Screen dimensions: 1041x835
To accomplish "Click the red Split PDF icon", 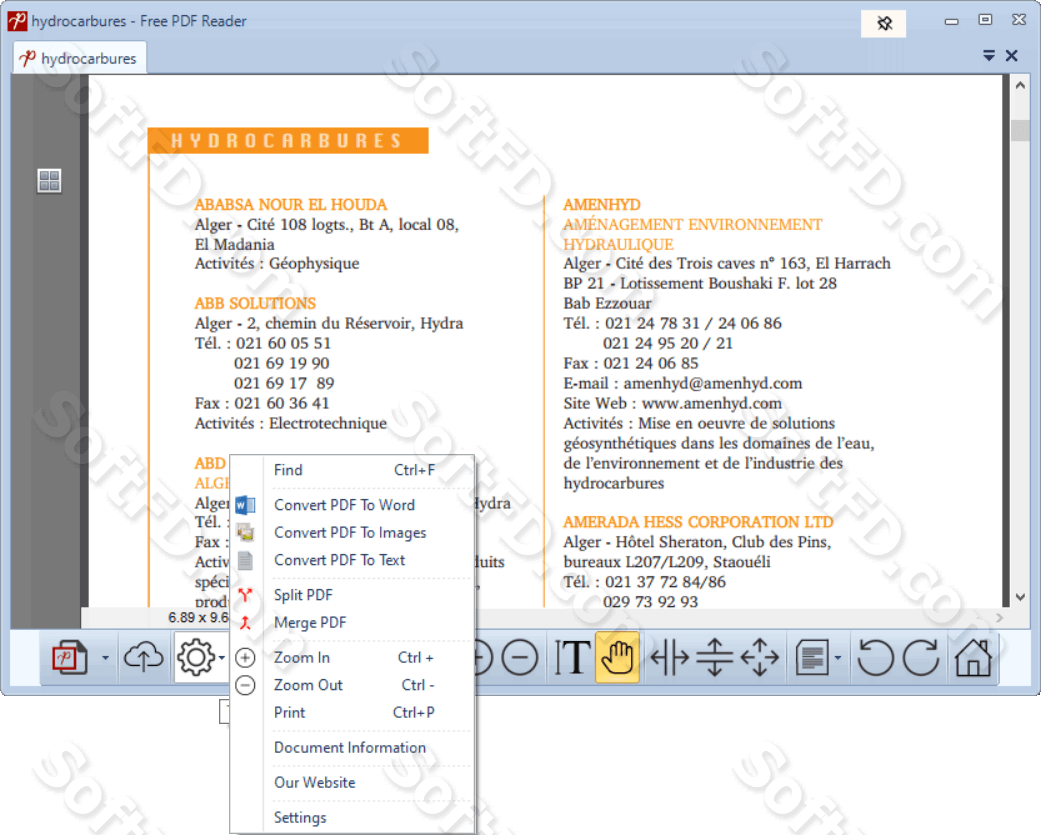I will click(x=245, y=595).
